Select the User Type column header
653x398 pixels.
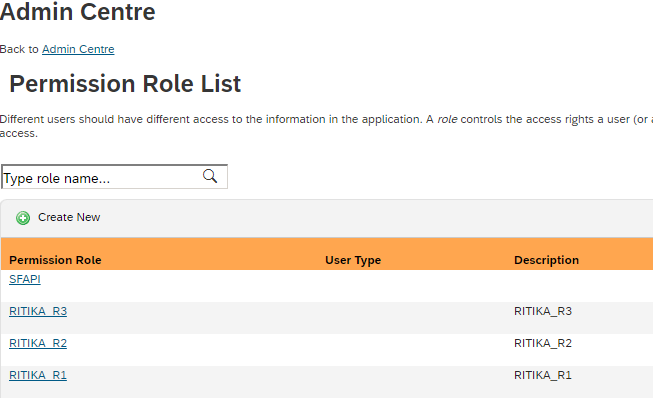point(353,260)
